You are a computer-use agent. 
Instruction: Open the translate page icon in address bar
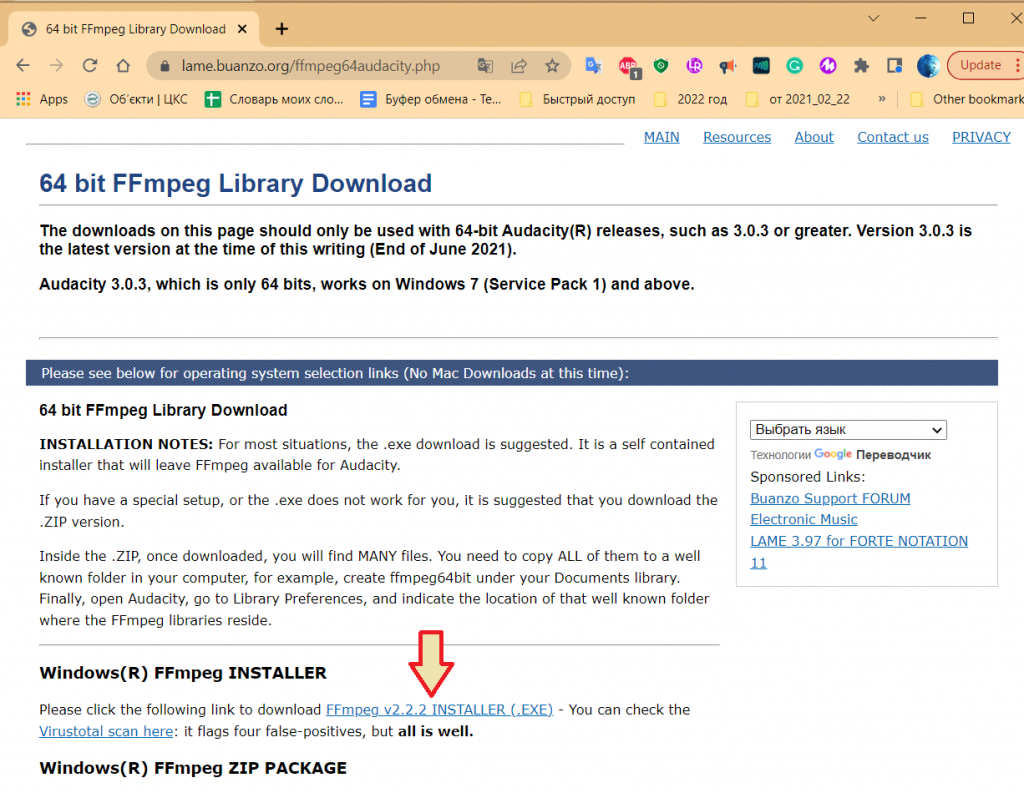[x=485, y=65]
